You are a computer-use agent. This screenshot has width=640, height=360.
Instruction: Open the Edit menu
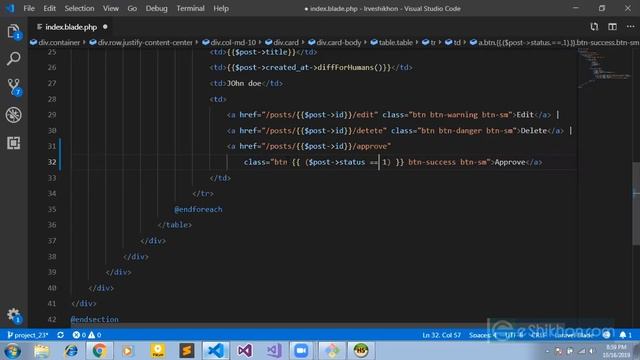(x=49, y=8)
